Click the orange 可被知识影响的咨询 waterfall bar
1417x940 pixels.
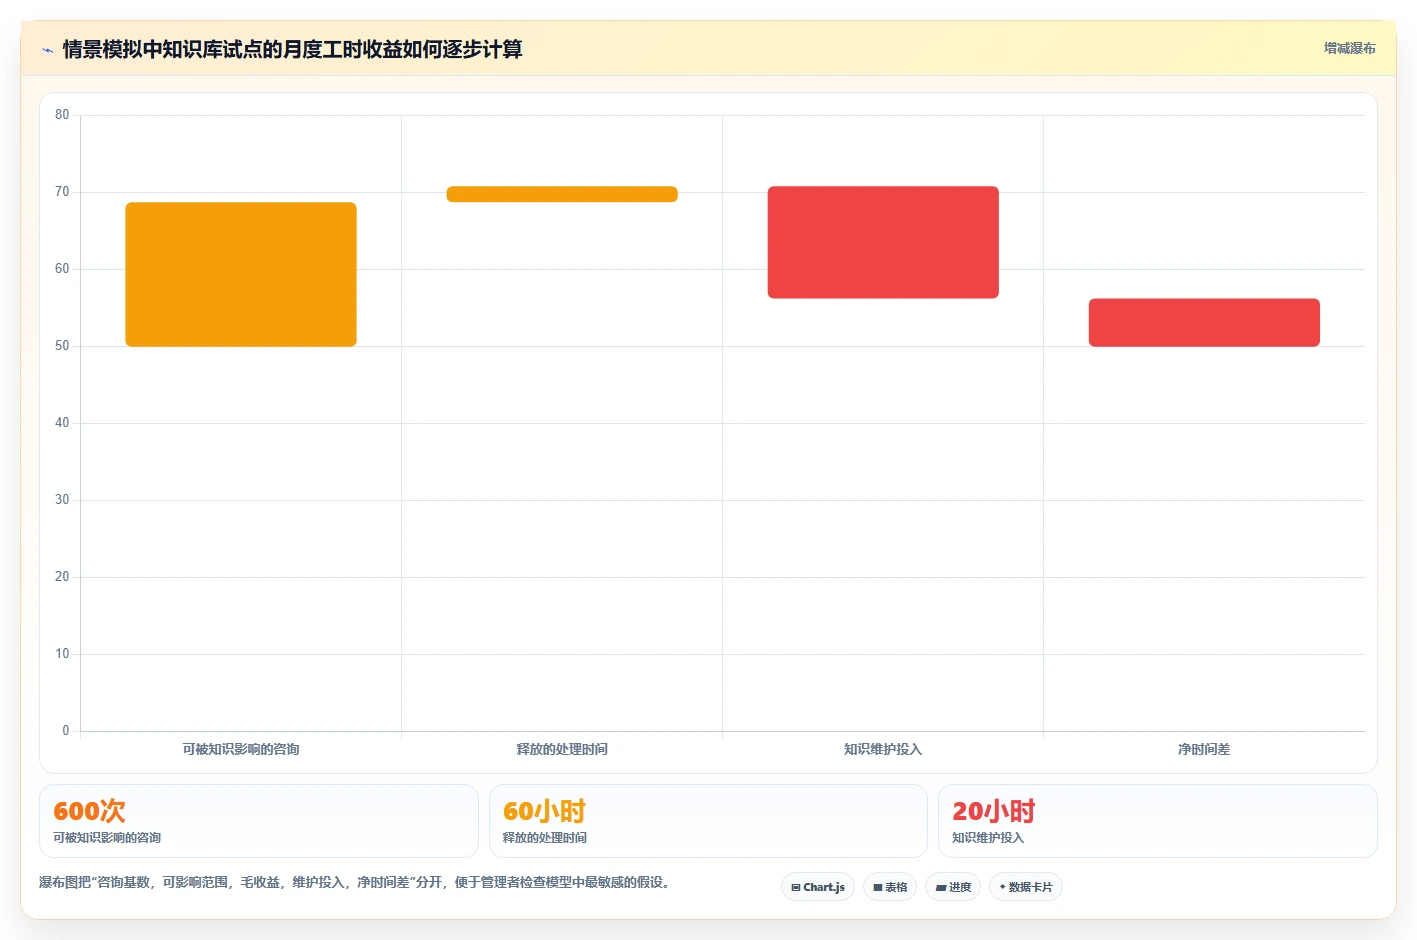[241, 274]
